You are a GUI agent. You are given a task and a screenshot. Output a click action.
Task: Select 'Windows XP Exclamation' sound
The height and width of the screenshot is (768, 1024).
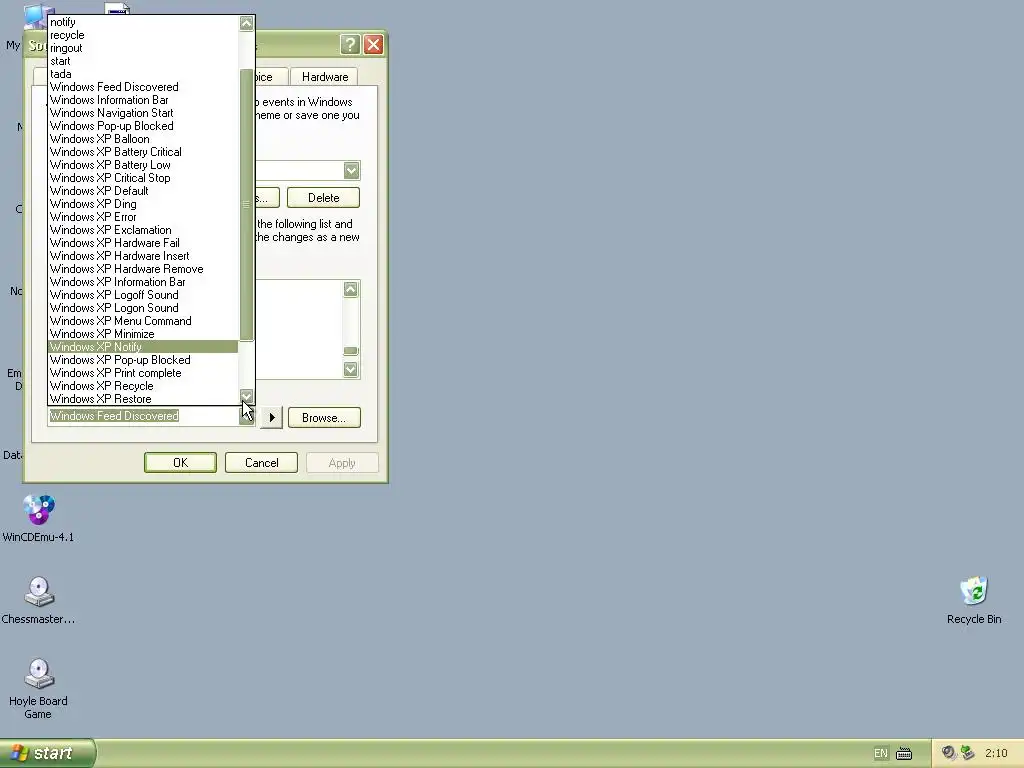(x=144, y=230)
